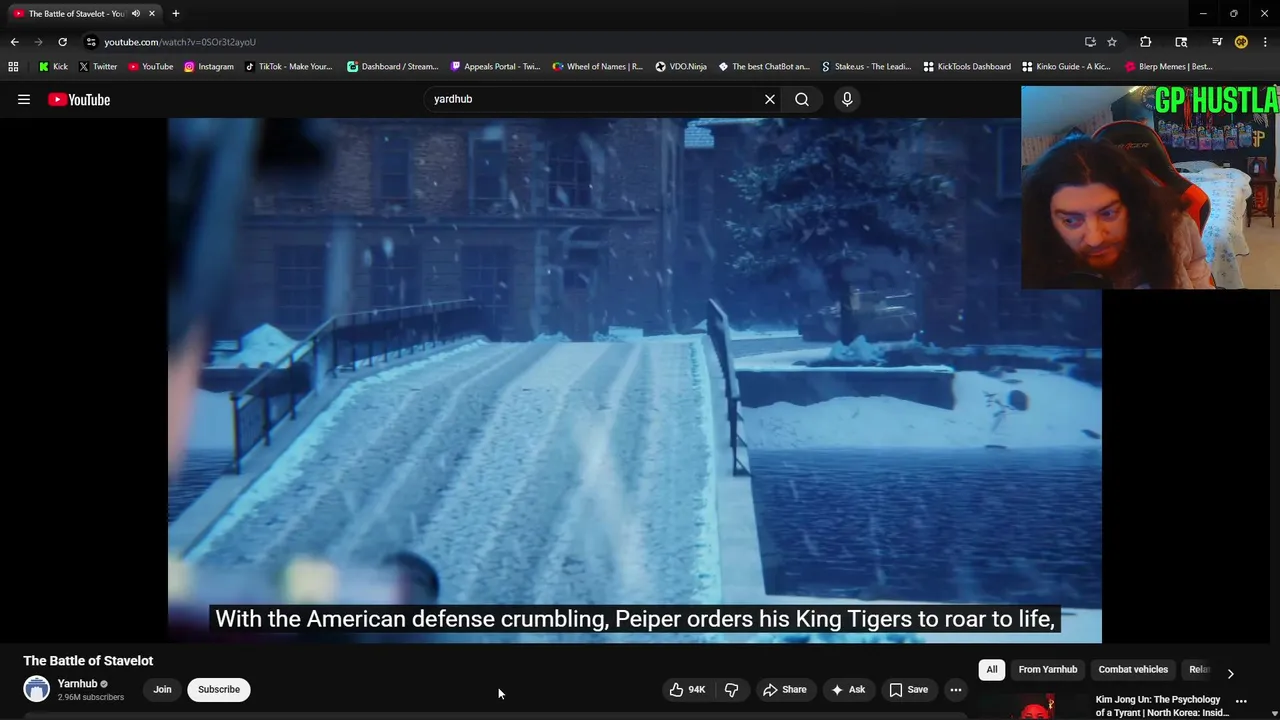Open the Ask AI button
Image resolution: width=1280 pixels, height=720 pixels.
848,689
